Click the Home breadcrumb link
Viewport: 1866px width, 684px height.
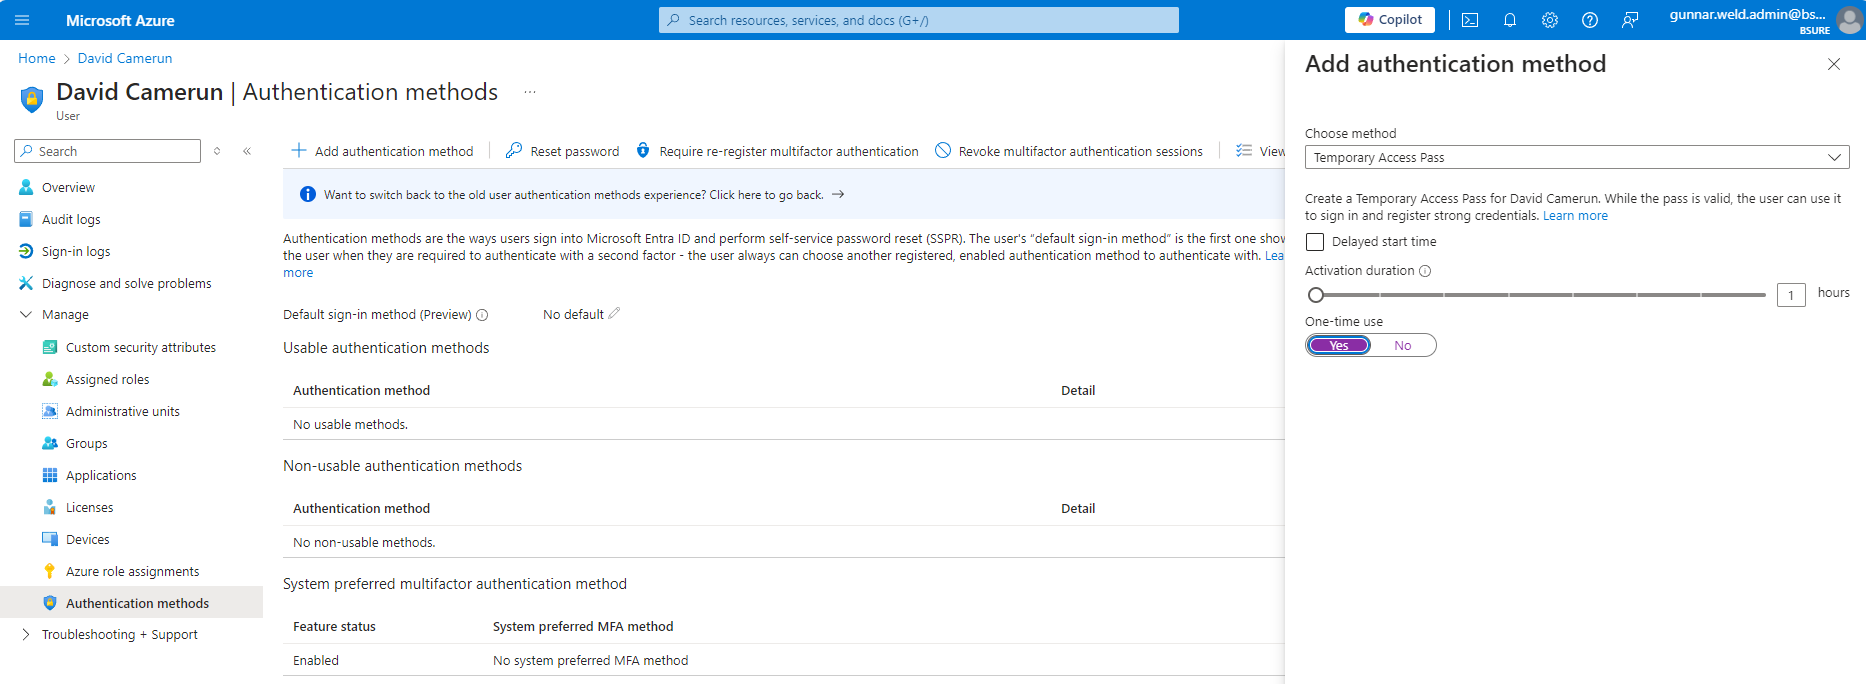(x=37, y=58)
